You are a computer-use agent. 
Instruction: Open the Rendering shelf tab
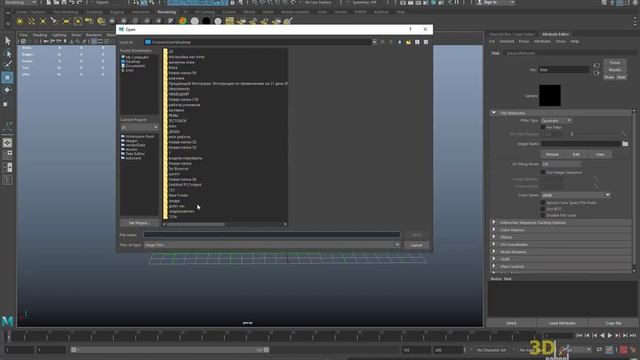coord(167,12)
